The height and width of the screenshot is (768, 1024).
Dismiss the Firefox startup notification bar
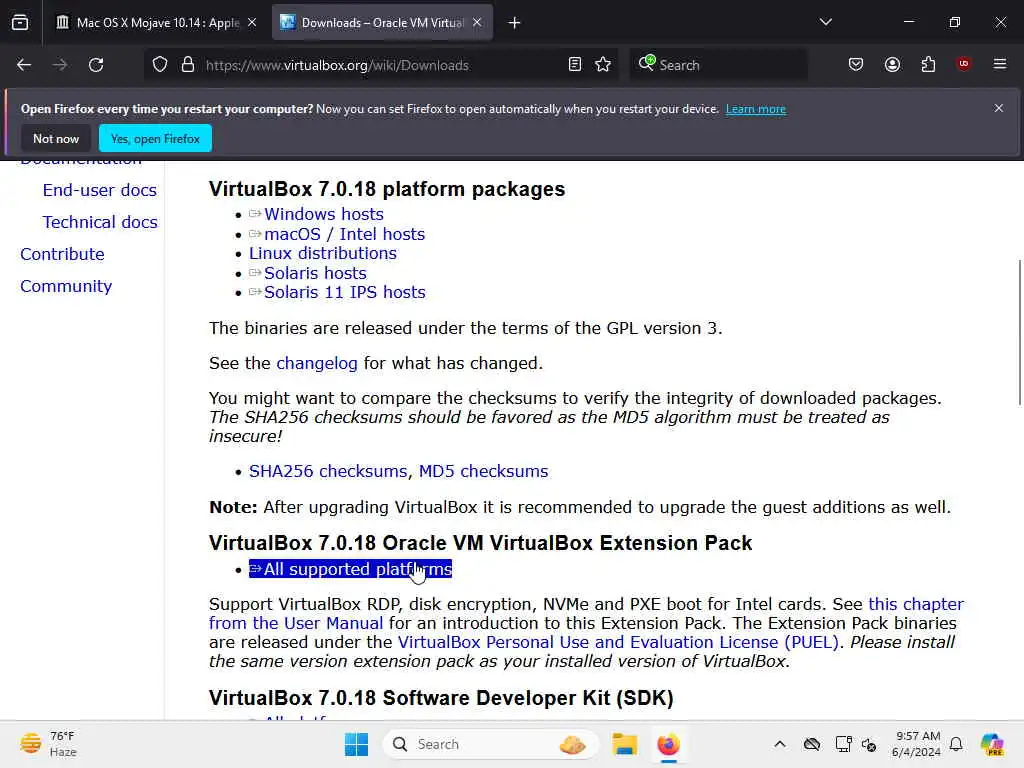coord(999,108)
